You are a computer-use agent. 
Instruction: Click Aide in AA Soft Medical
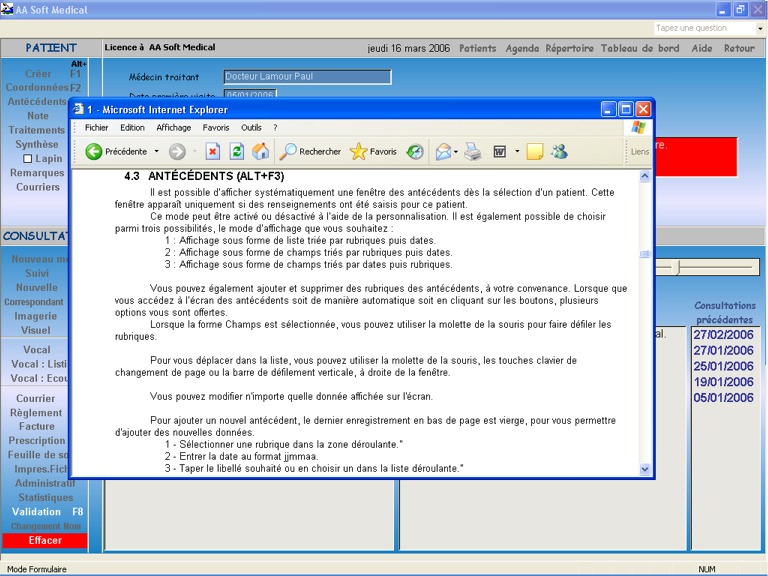[702, 48]
